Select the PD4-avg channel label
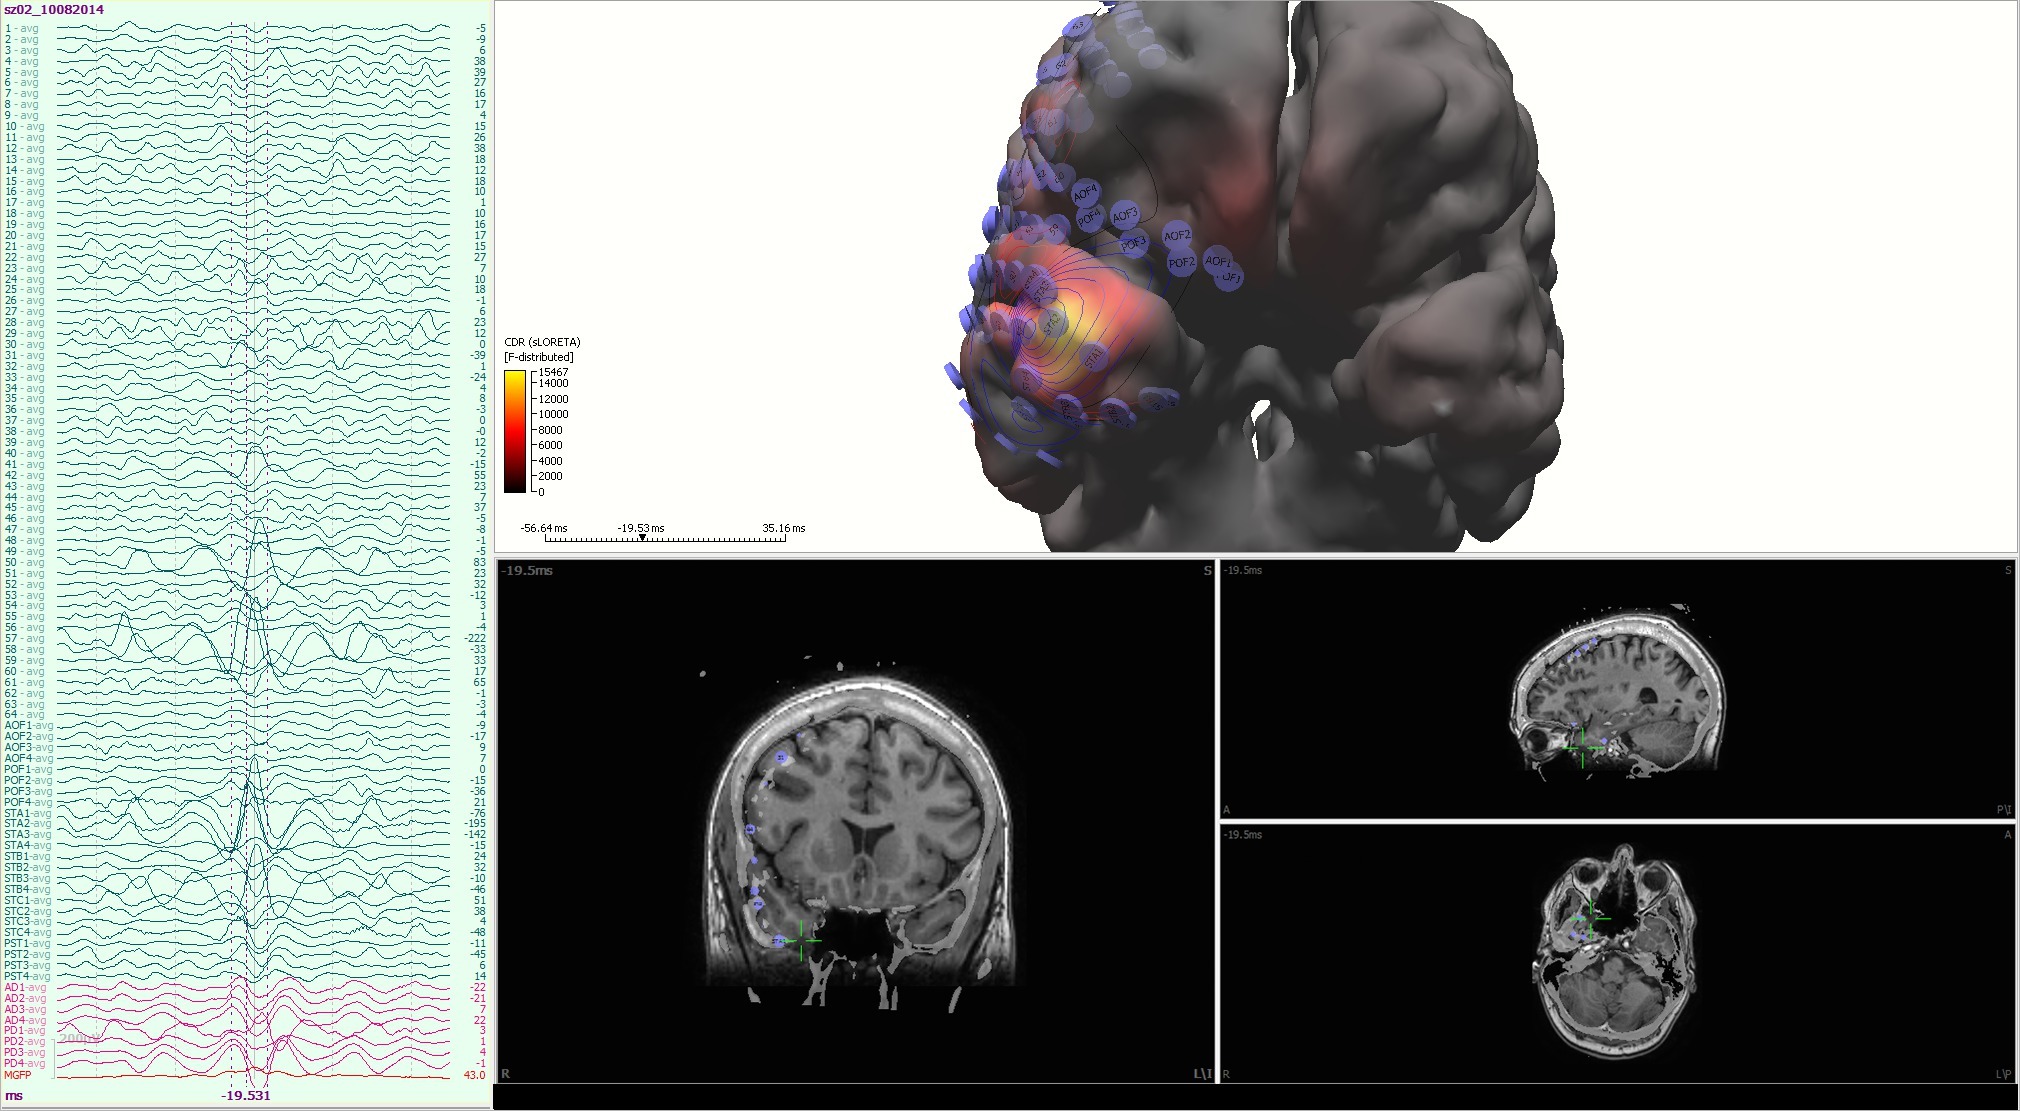Image resolution: width=2020 pixels, height=1111 pixels. click(25, 1063)
